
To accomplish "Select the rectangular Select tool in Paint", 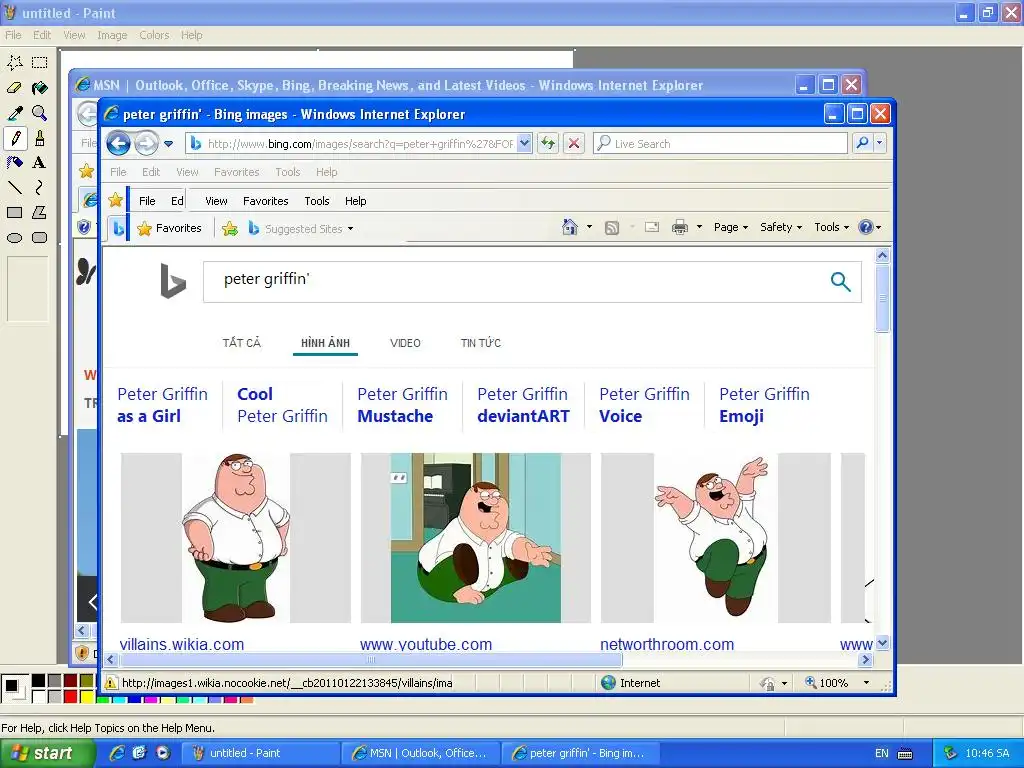I will point(40,63).
